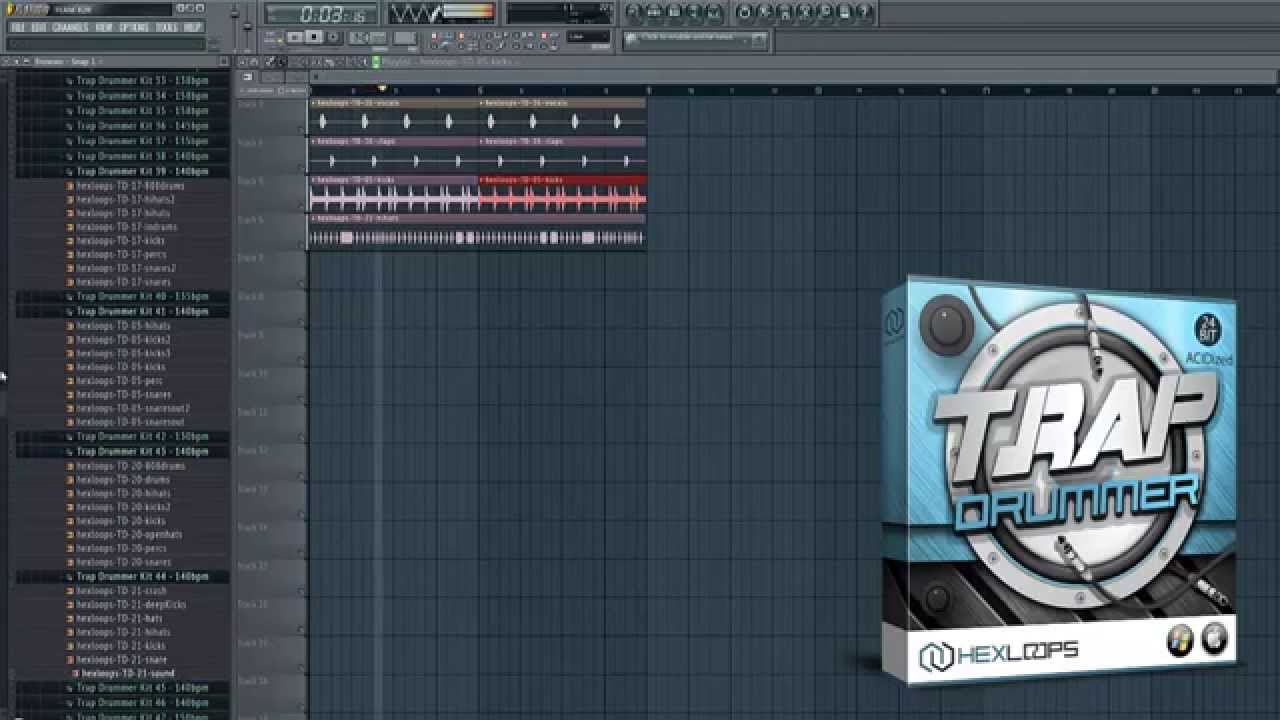Select the first hexloops-TD-36-vocals clip
The height and width of the screenshot is (720, 1280).
click(393, 117)
